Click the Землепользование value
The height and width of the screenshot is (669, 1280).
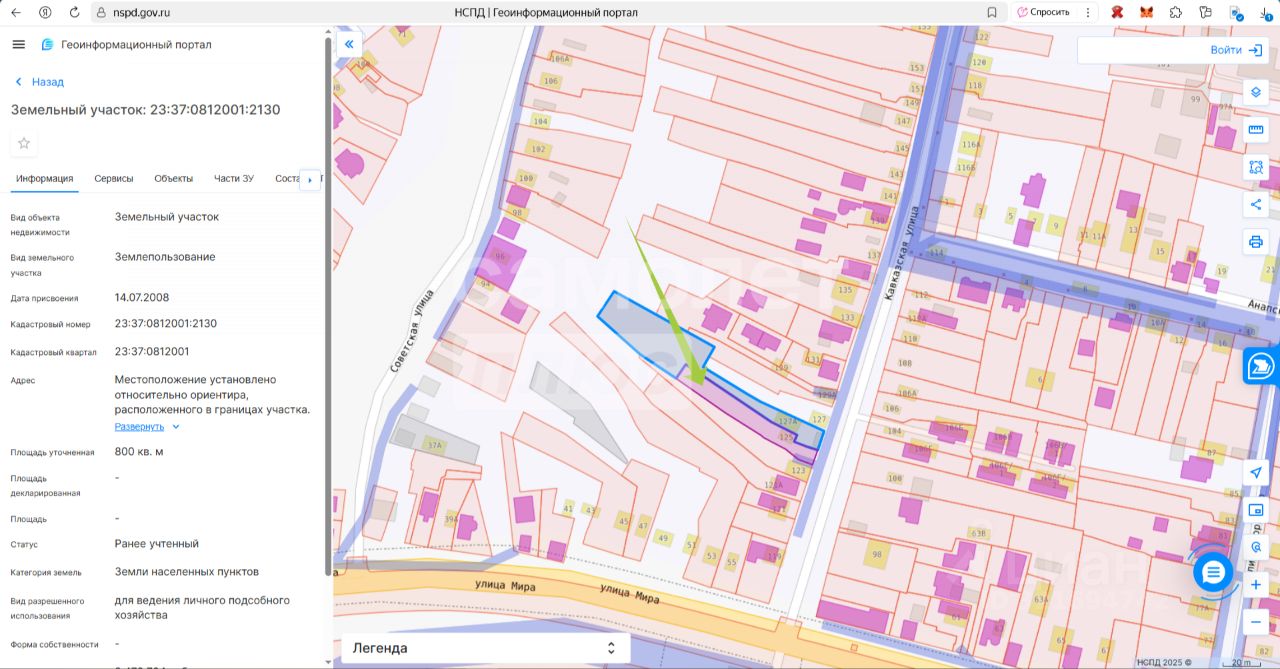165,257
